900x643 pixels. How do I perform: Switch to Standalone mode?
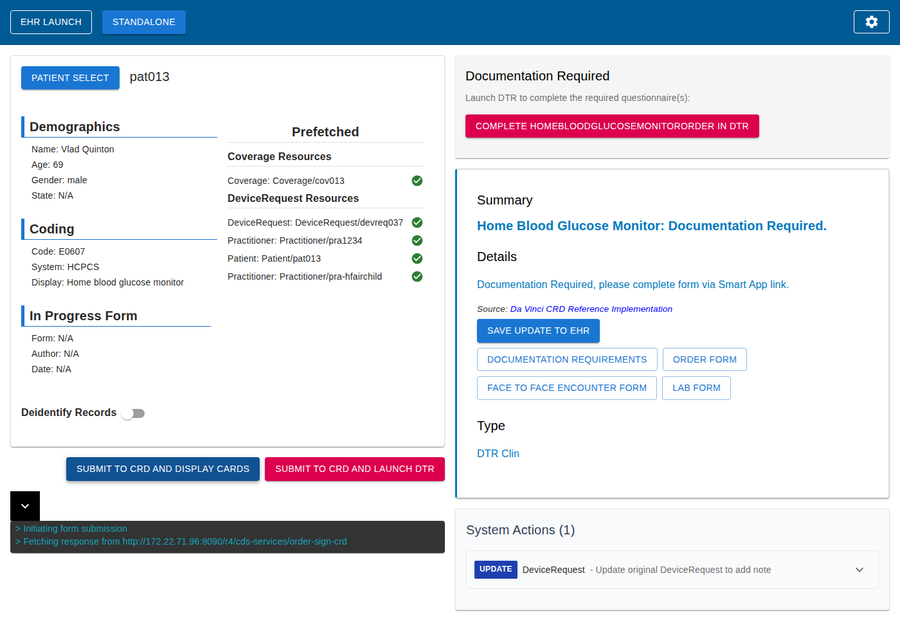pos(144,22)
